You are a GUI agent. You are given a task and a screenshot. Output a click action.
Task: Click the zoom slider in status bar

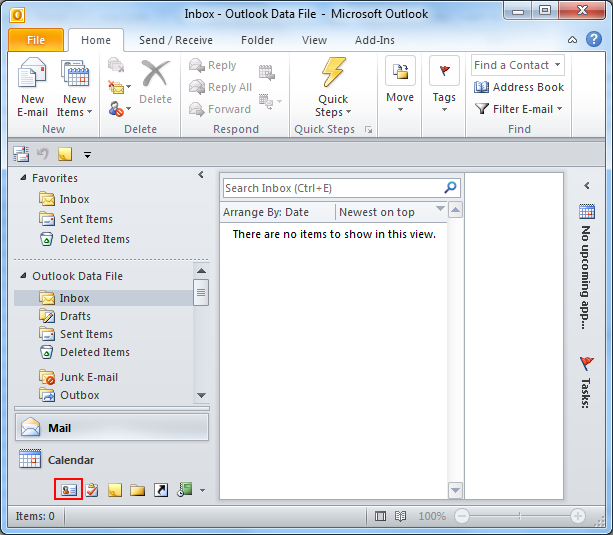[520, 516]
